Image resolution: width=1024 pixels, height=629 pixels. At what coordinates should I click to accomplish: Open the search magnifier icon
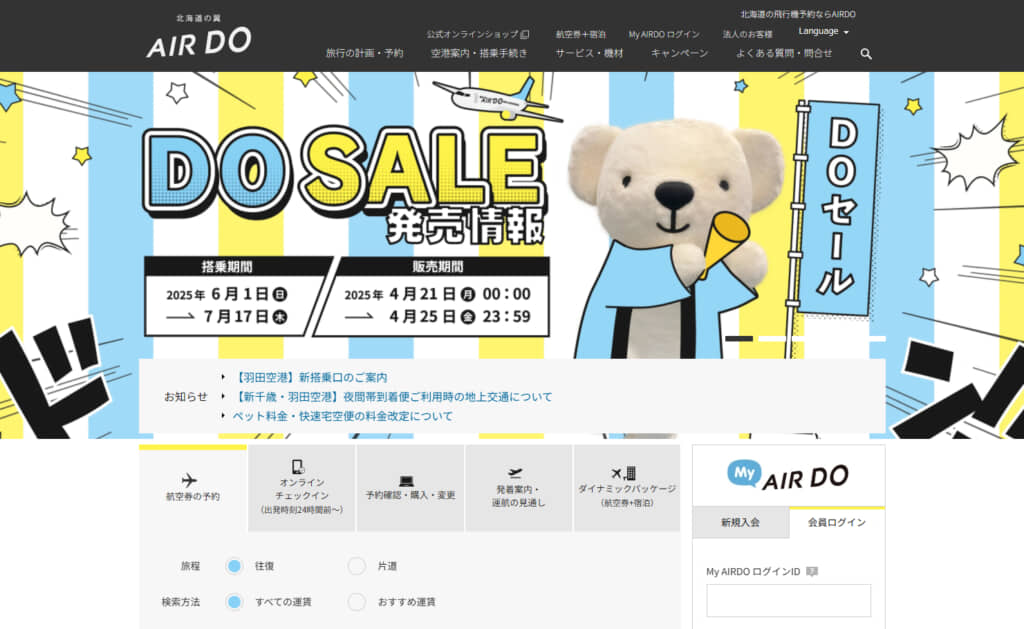tap(866, 54)
